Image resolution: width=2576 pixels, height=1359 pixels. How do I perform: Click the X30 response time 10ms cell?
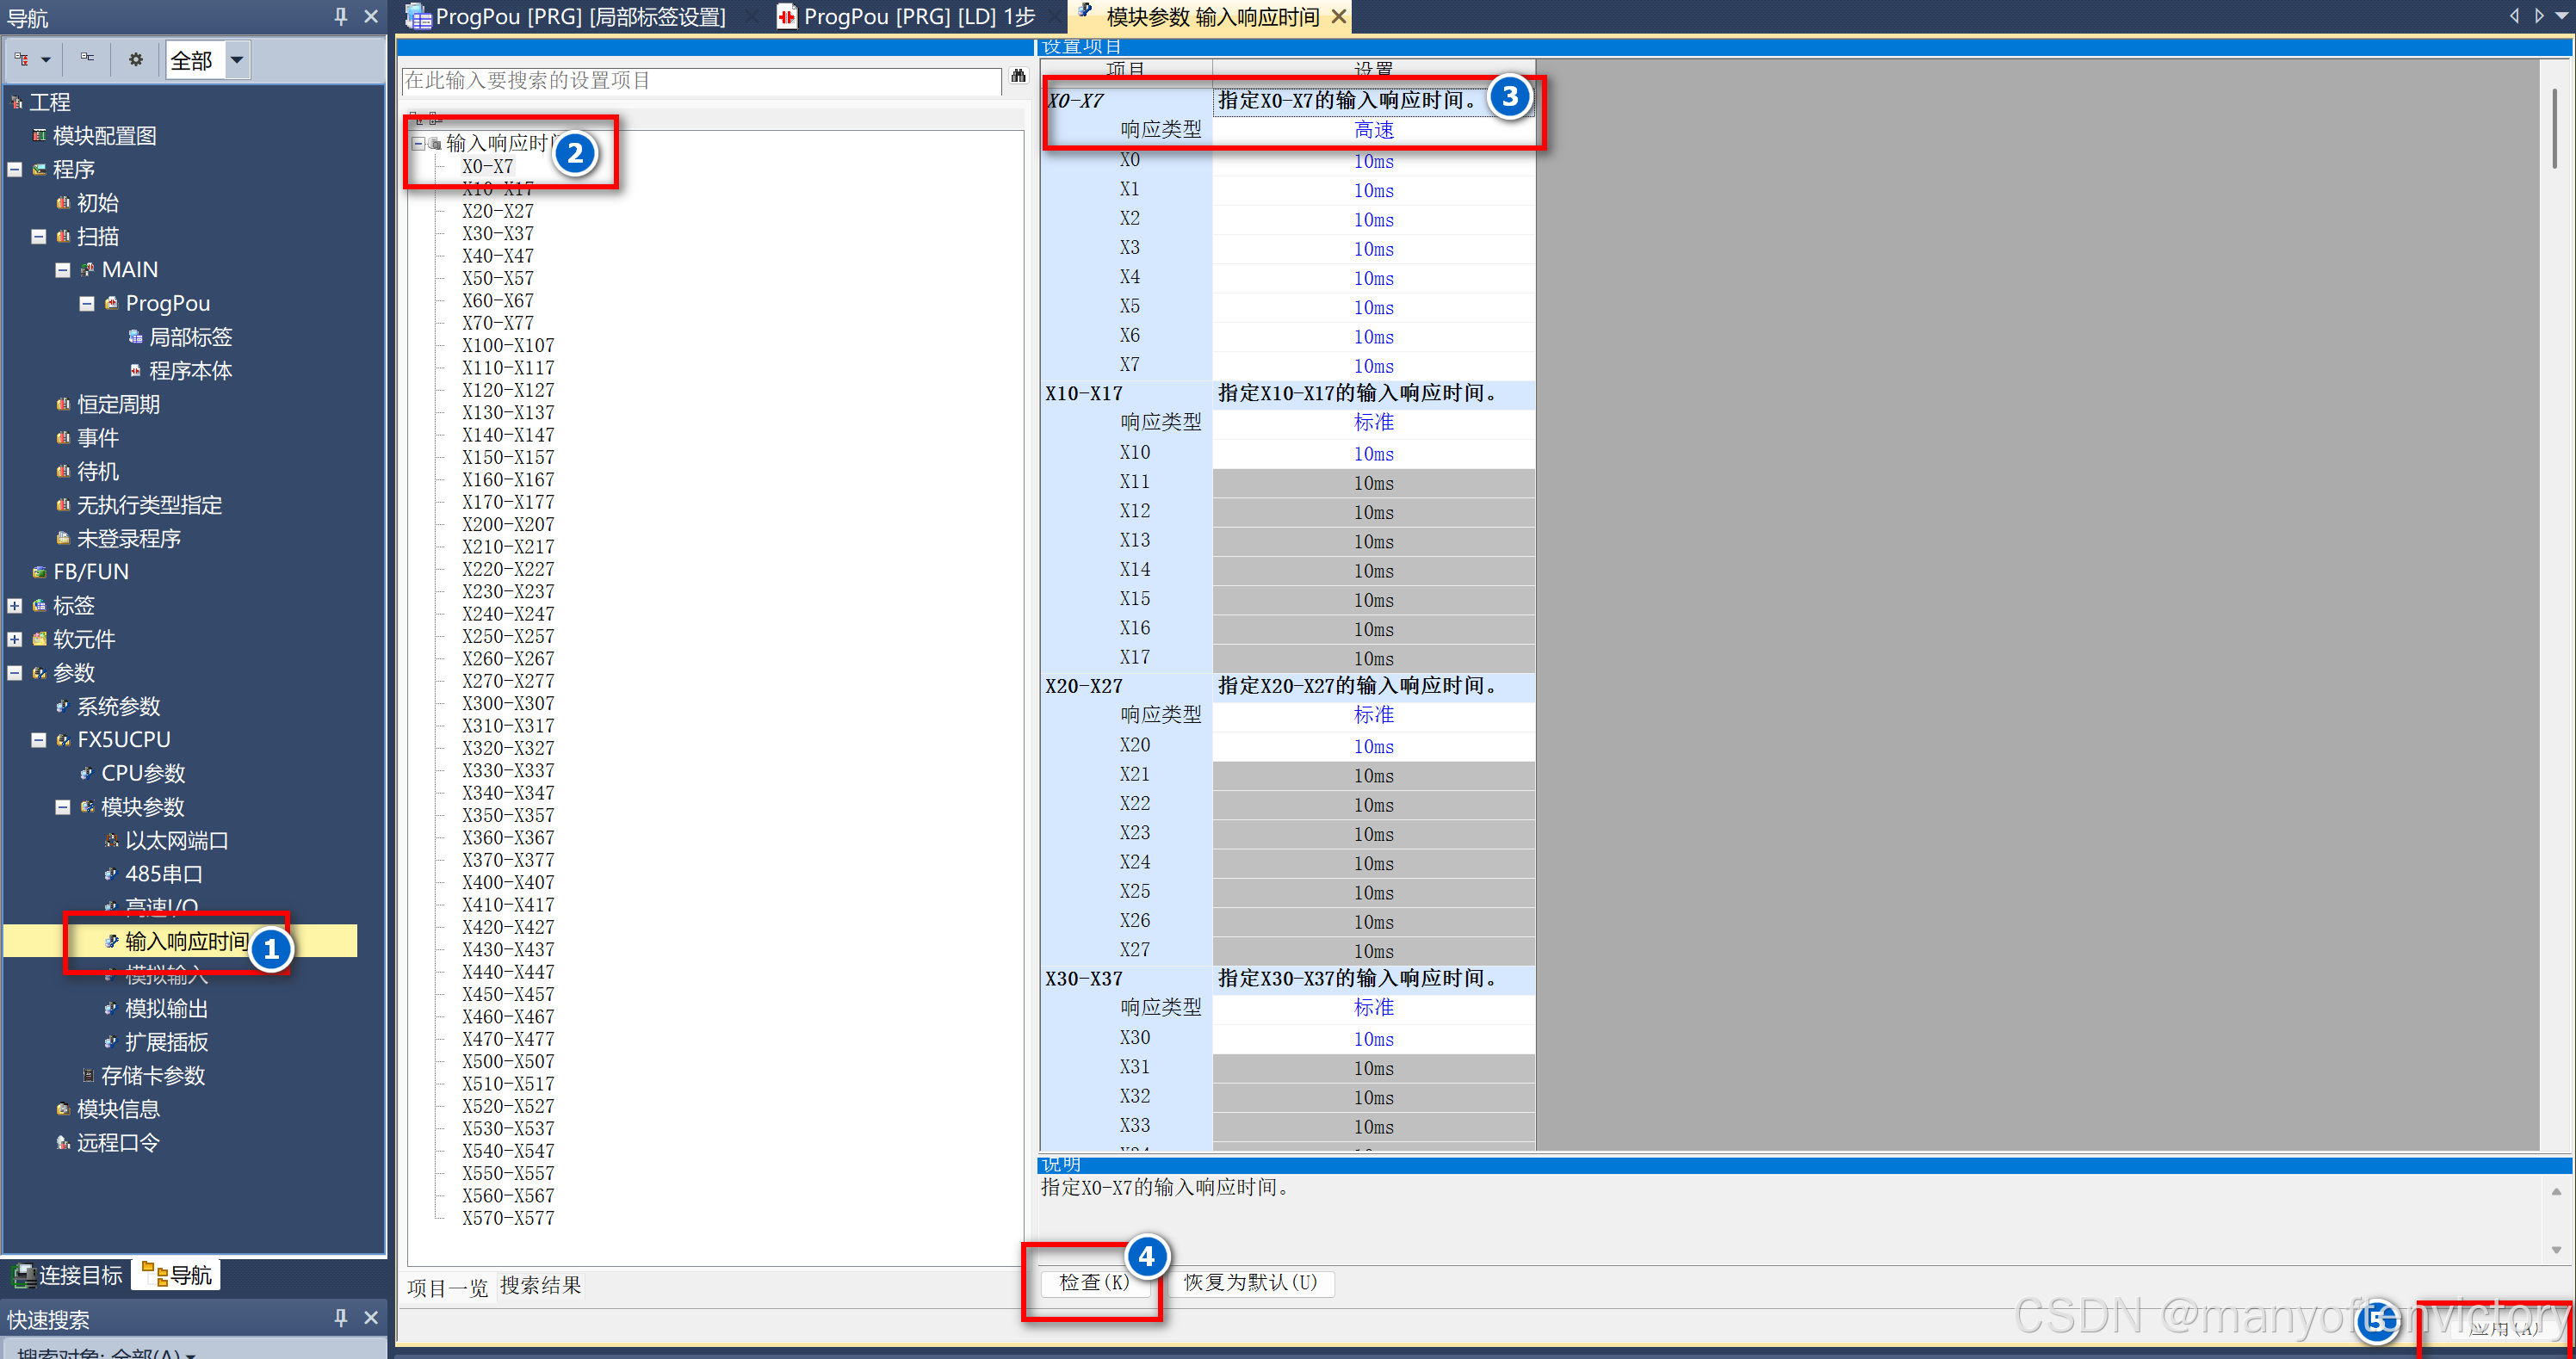[1373, 1039]
